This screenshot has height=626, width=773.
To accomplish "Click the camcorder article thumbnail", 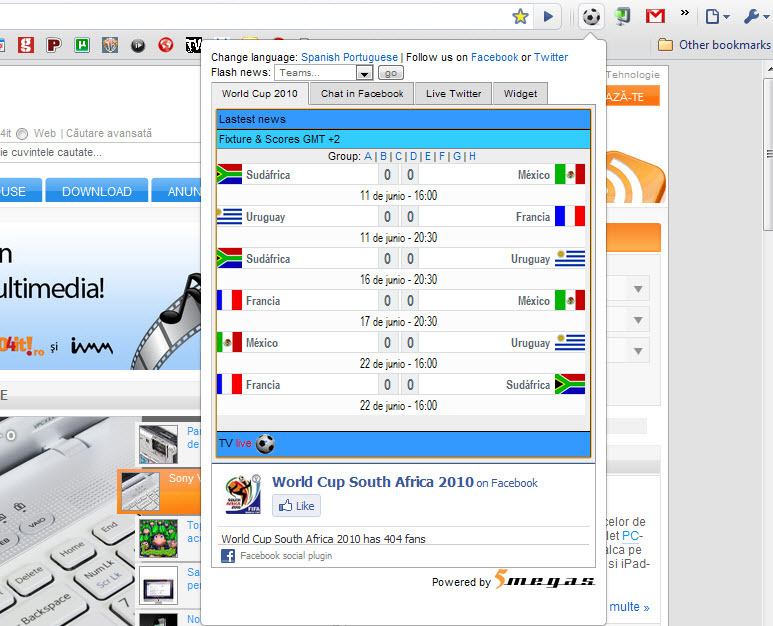I will pos(158,444).
